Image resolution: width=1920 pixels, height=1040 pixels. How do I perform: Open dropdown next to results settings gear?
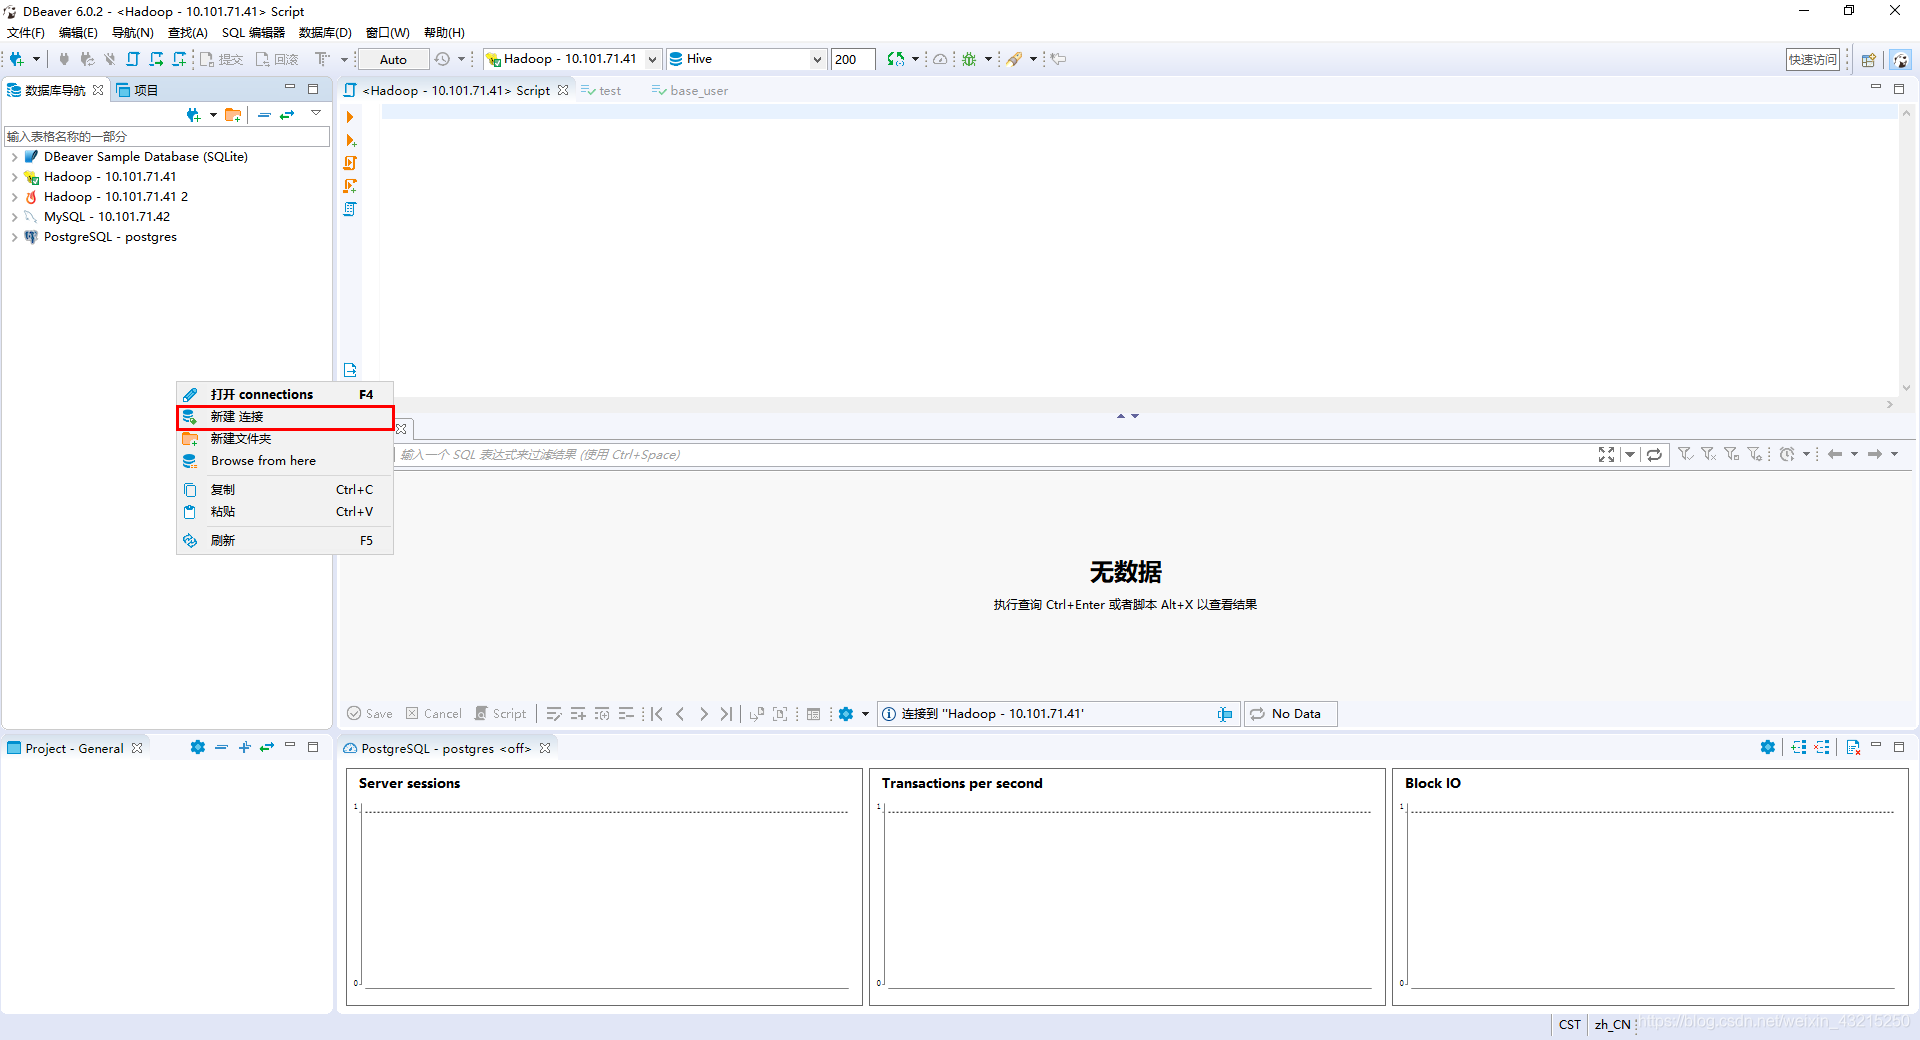[865, 713]
